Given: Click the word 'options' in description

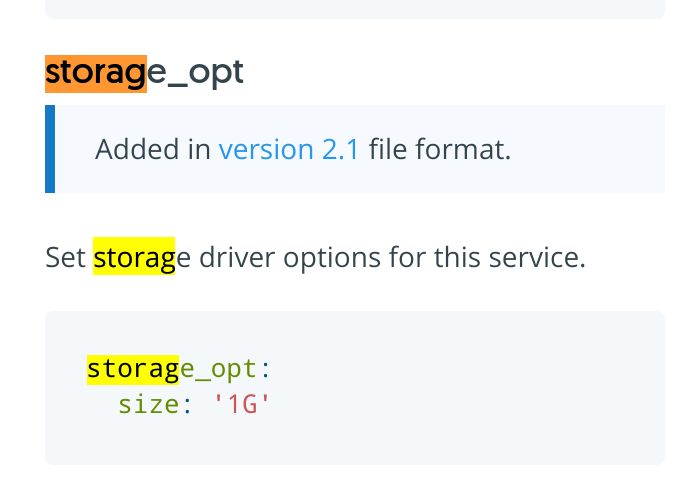Looking at the screenshot, I should tap(332, 258).
